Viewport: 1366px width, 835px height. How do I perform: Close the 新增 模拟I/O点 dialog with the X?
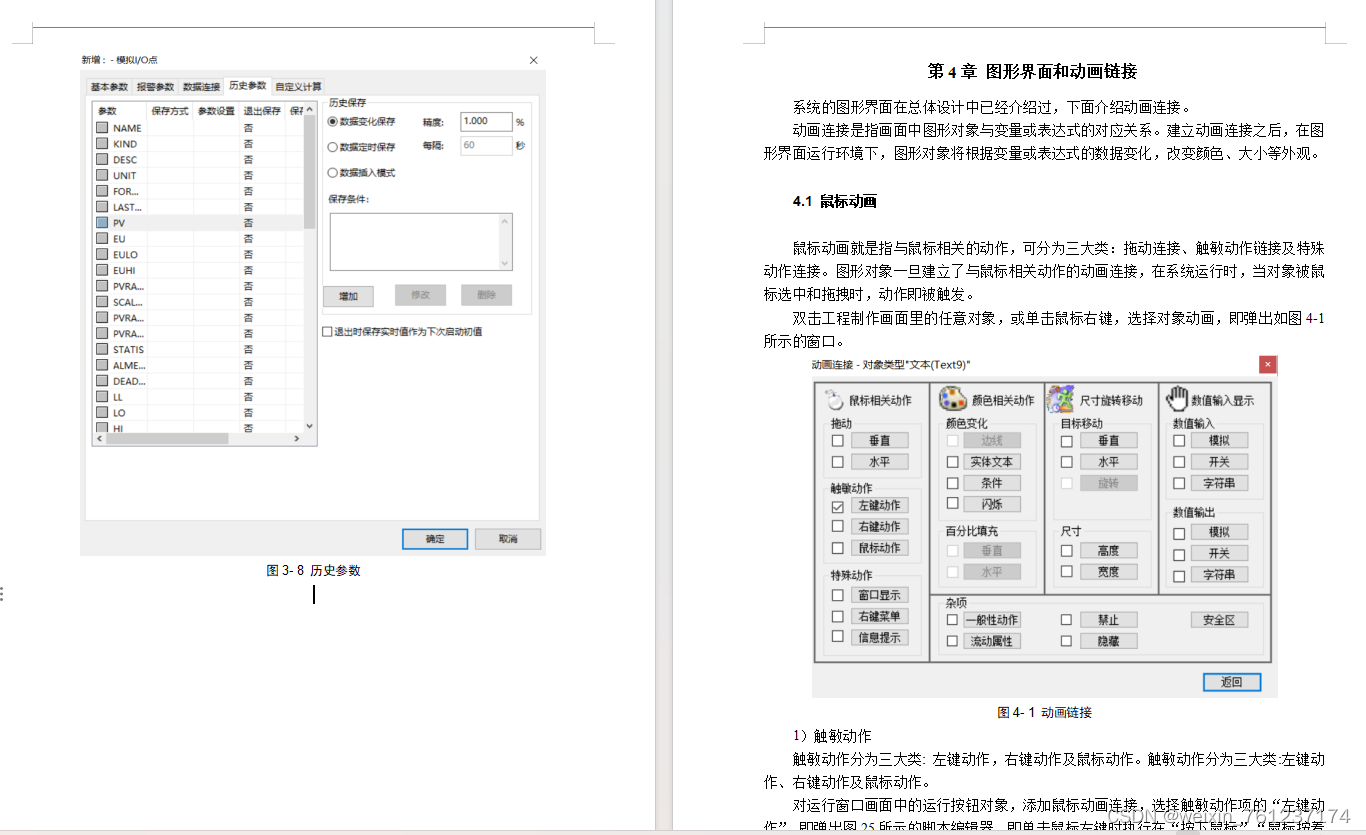pos(533,60)
